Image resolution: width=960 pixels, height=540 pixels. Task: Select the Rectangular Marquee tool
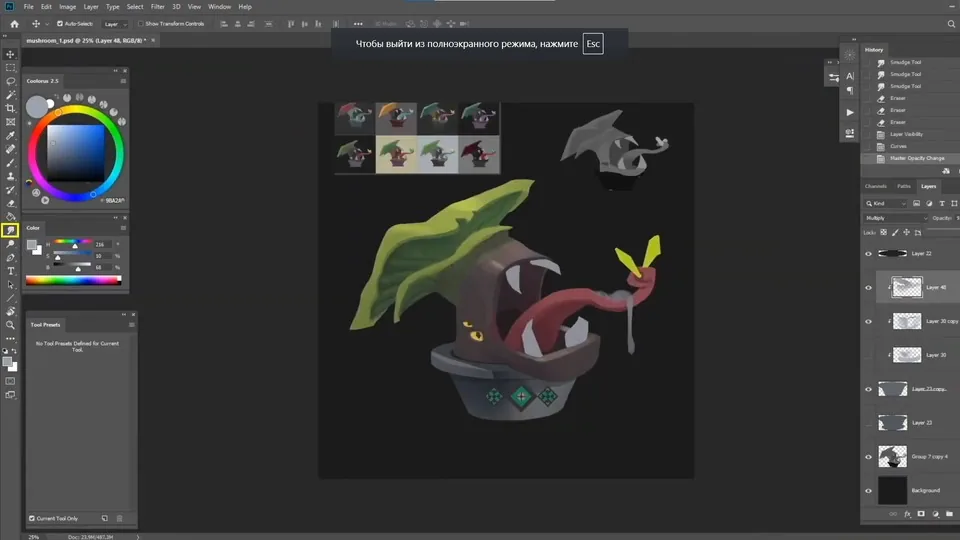click(10, 68)
